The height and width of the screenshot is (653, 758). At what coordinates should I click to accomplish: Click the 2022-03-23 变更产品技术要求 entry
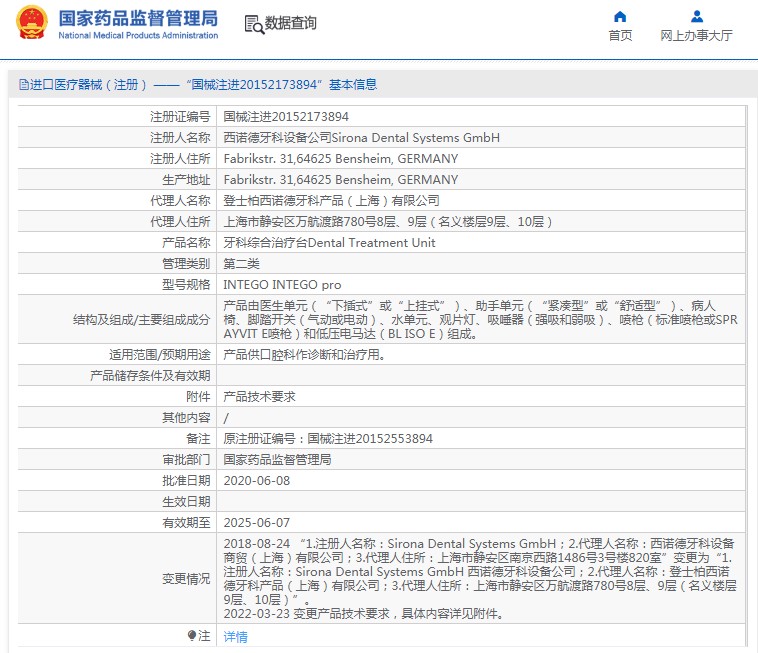[364, 614]
